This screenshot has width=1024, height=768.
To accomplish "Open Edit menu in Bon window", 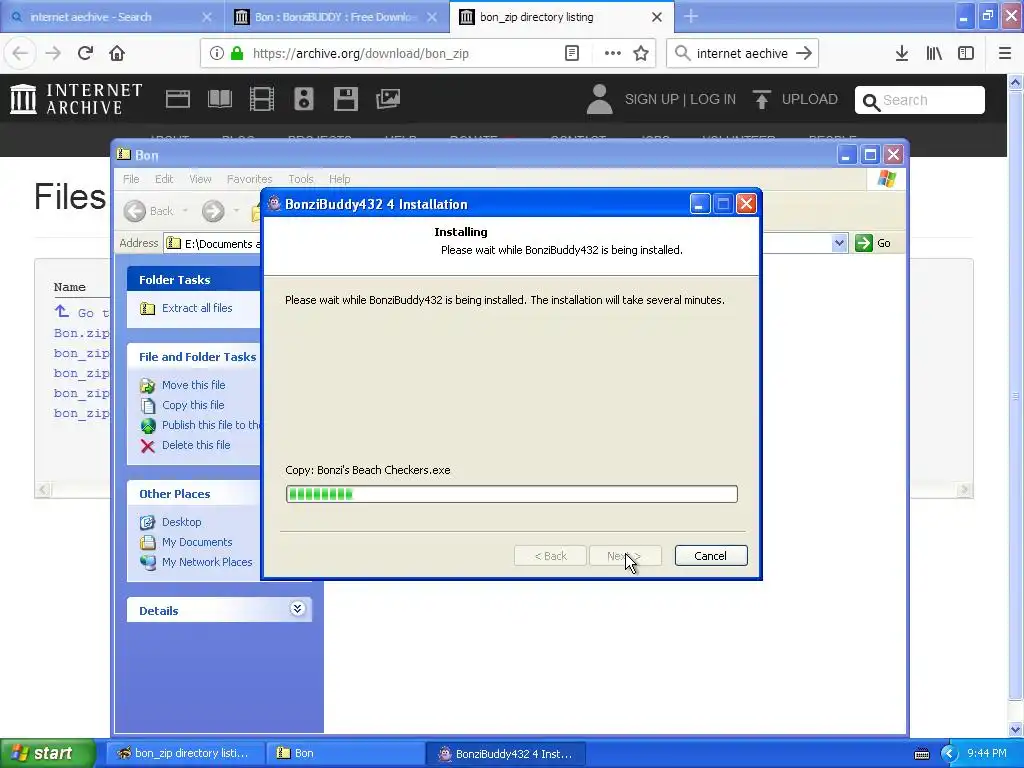I will click(x=164, y=179).
